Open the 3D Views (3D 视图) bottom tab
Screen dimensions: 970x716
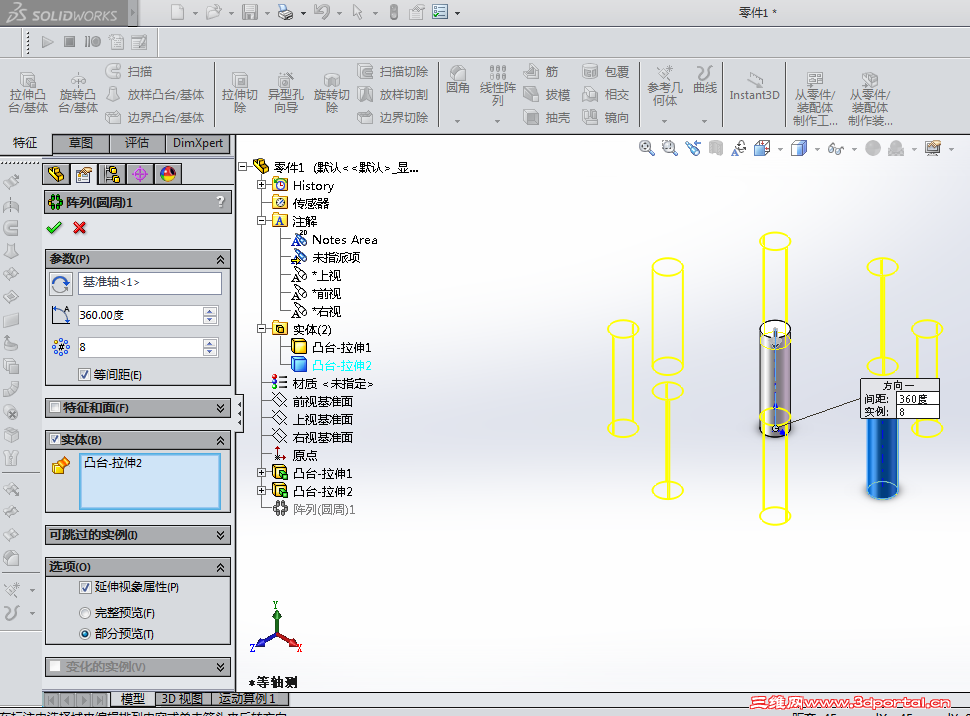pos(182,699)
